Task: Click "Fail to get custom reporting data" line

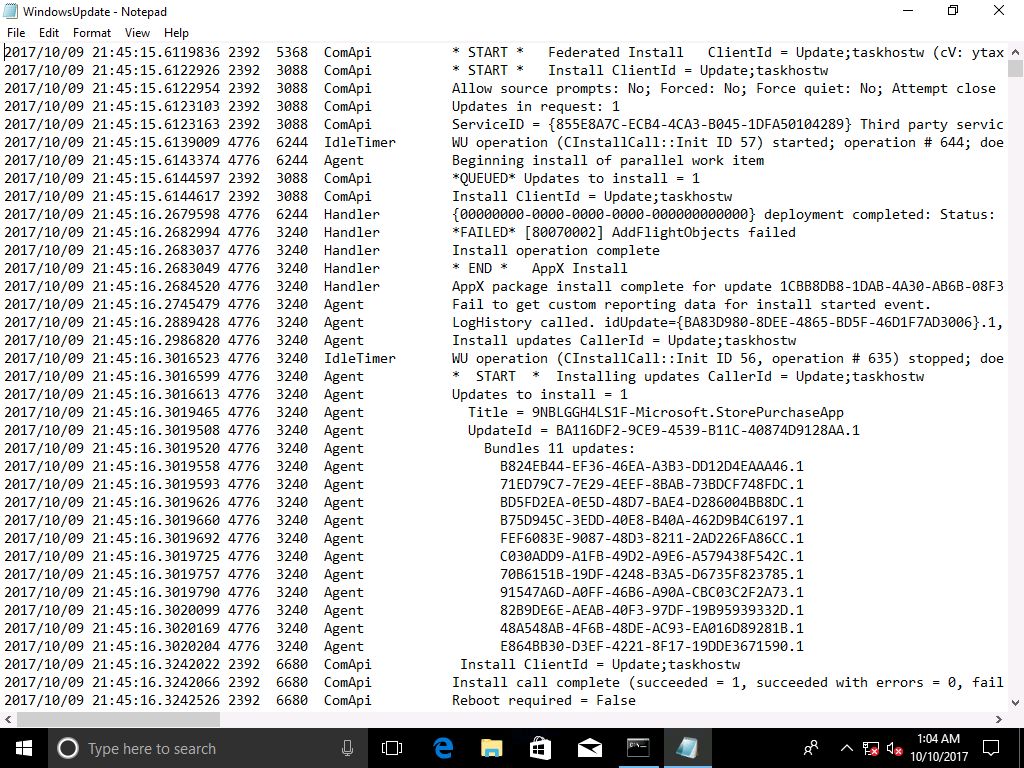Action: [691, 304]
